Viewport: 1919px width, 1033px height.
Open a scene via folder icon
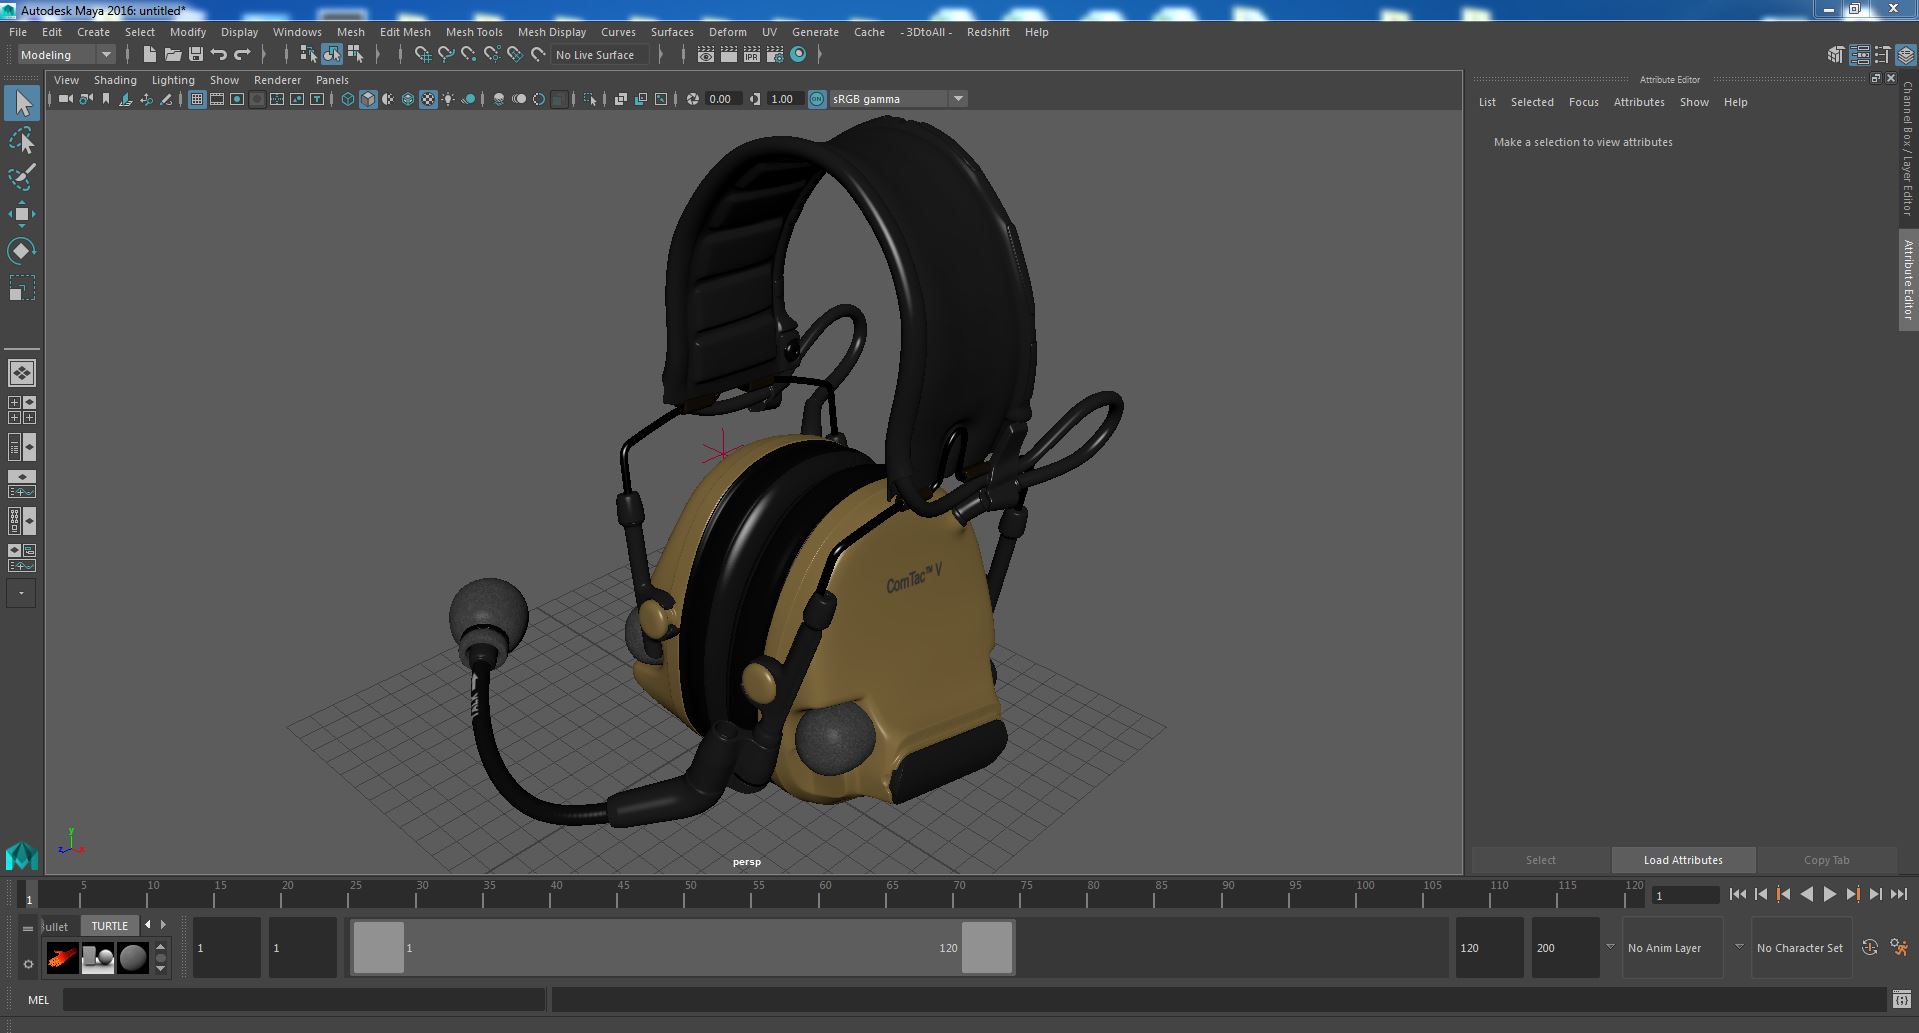click(173, 55)
